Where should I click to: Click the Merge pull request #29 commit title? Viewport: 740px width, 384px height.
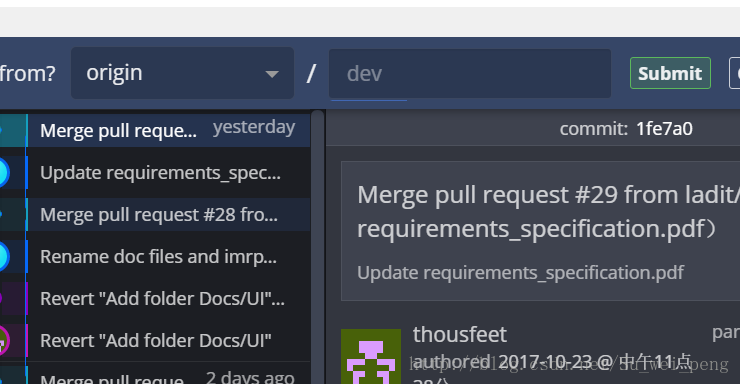tap(548, 211)
